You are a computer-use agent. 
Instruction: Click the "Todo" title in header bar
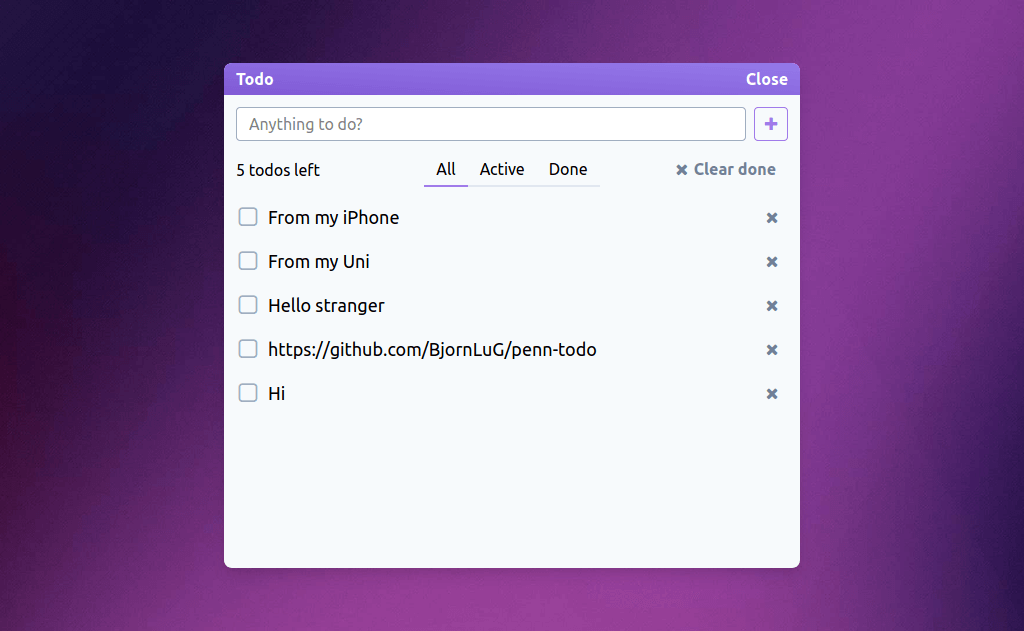click(x=255, y=79)
